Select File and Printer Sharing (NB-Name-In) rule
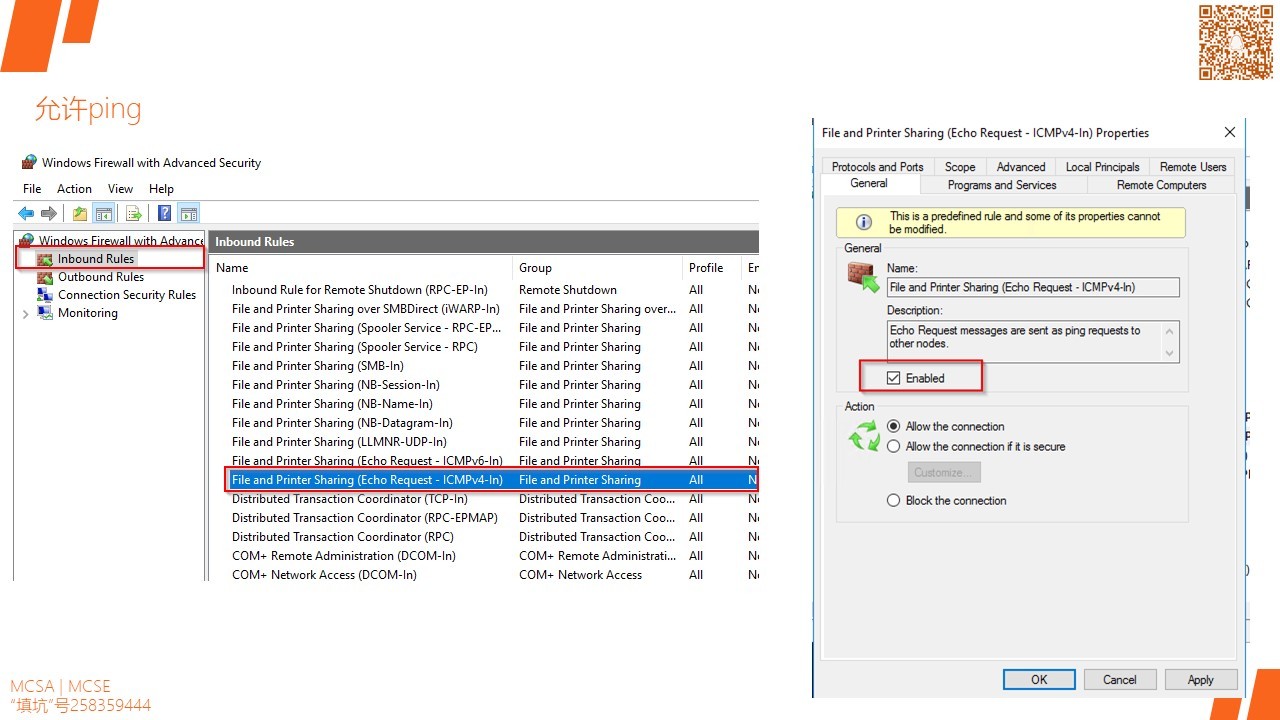Viewport: 1280px width, 720px height. click(494, 404)
